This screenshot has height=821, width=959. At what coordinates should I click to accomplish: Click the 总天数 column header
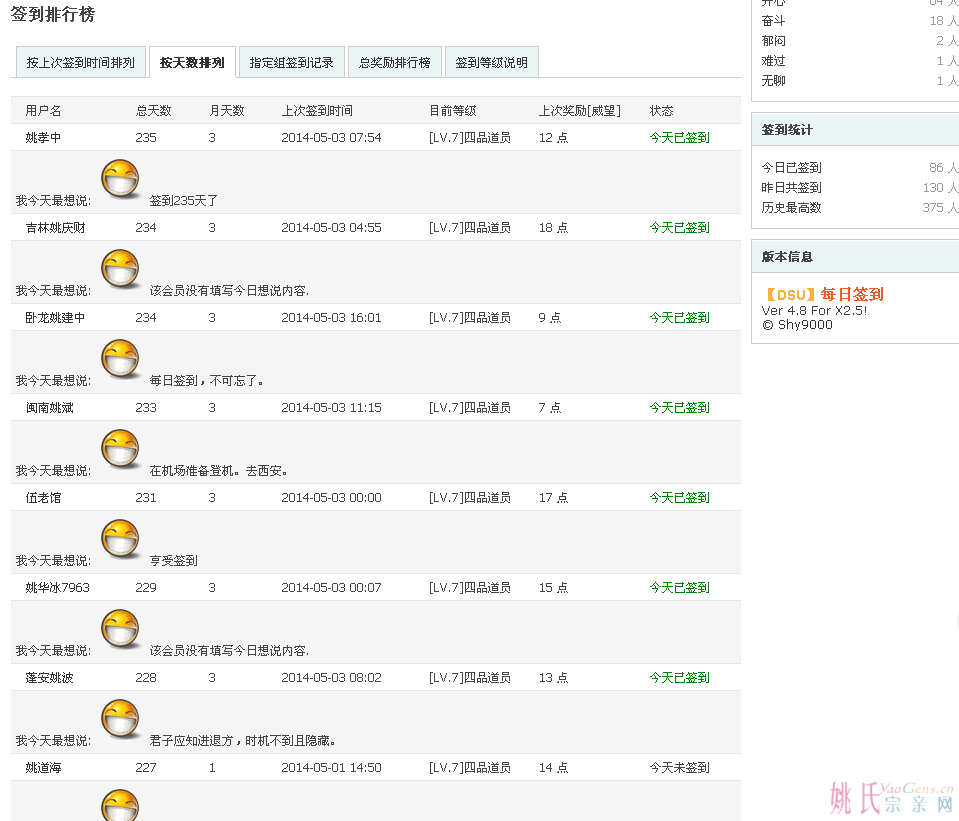click(153, 111)
